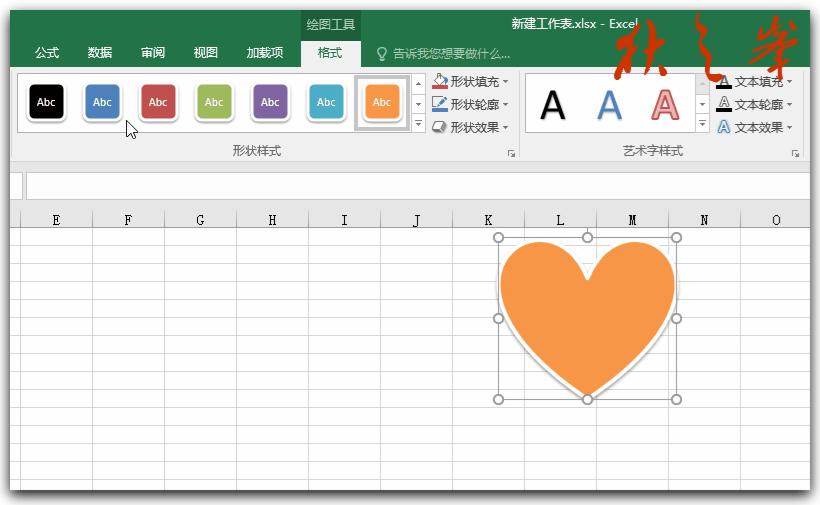This screenshot has width=820, height=505.
Task: Select column E header
Action: 56,220
